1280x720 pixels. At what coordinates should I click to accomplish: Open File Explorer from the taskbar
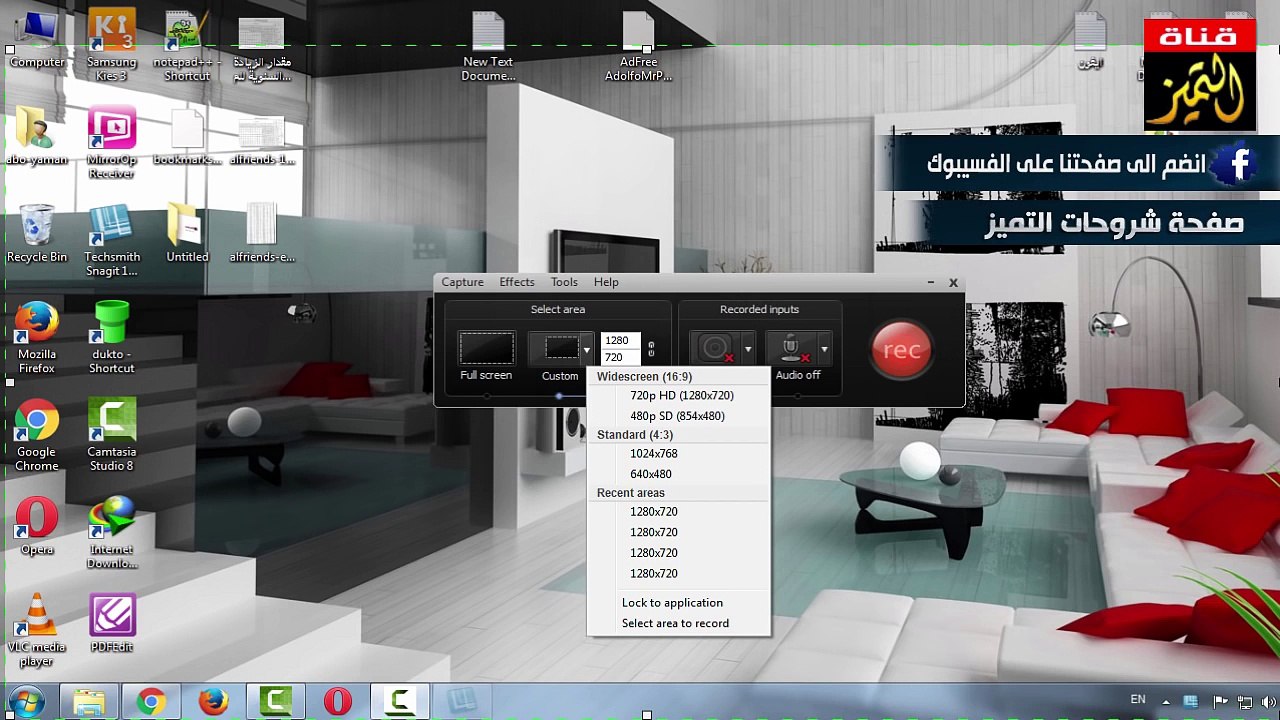coord(89,702)
